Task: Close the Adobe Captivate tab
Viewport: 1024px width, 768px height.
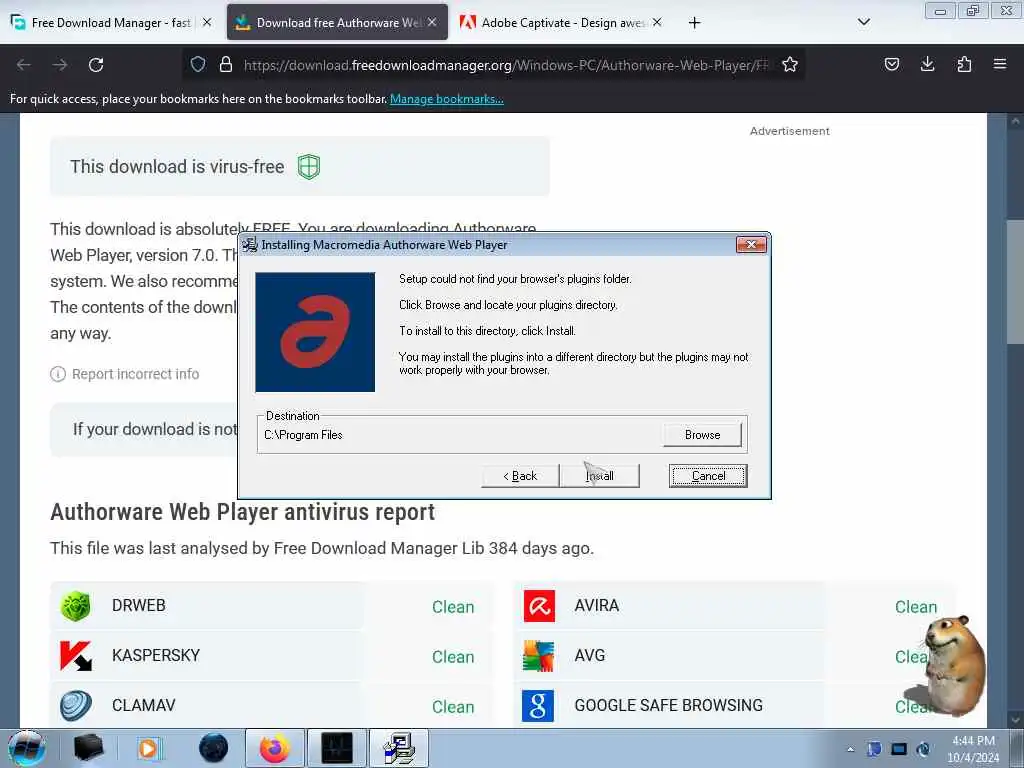Action: pyautogui.click(x=657, y=22)
